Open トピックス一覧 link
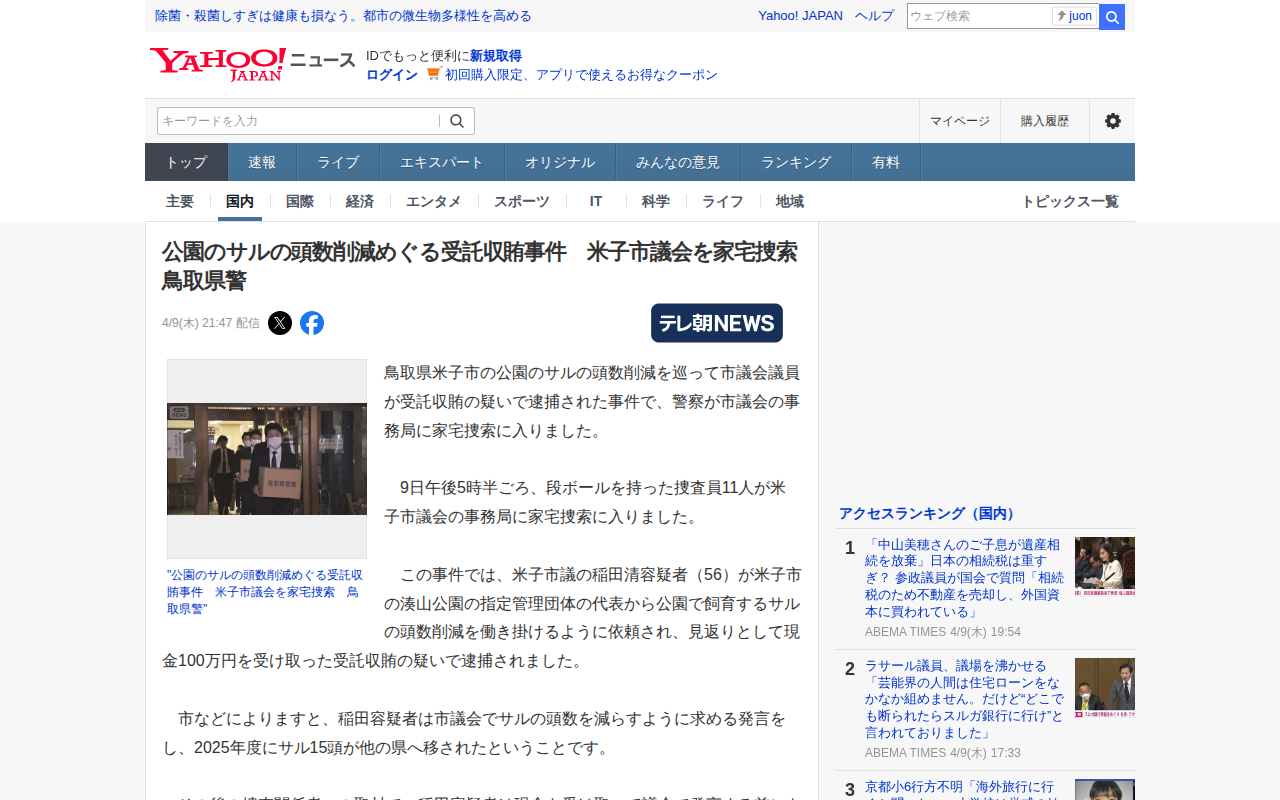The width and height of the screenshot is (1280, 800). tap(1070, 201)
